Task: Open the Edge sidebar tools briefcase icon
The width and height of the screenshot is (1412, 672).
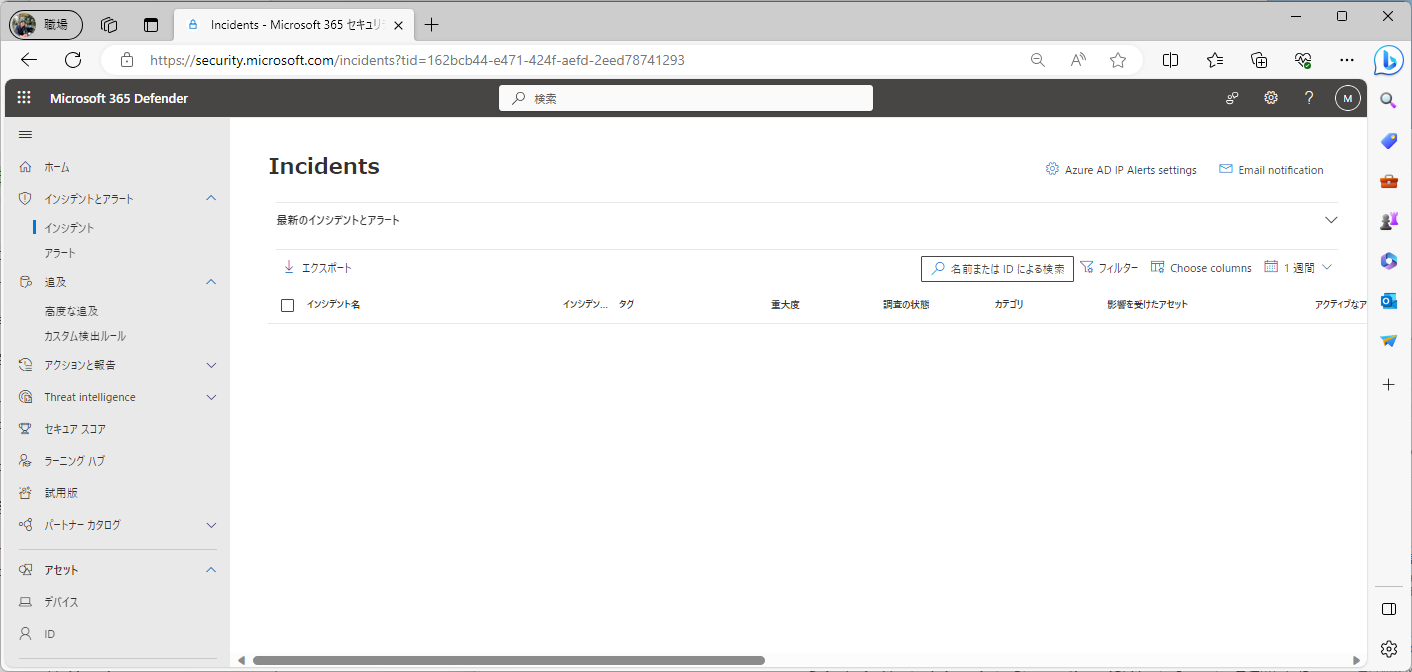Action: click(1388, 181)
